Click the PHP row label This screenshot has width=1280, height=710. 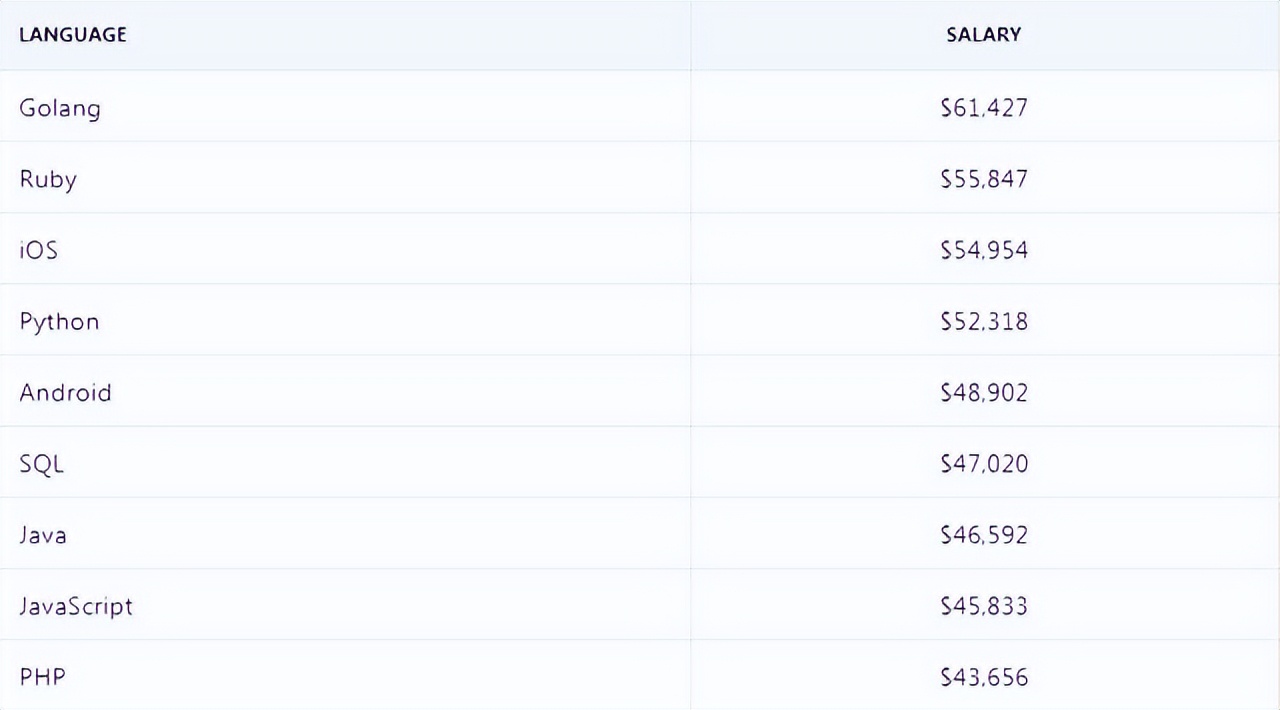tap(43, 677)
